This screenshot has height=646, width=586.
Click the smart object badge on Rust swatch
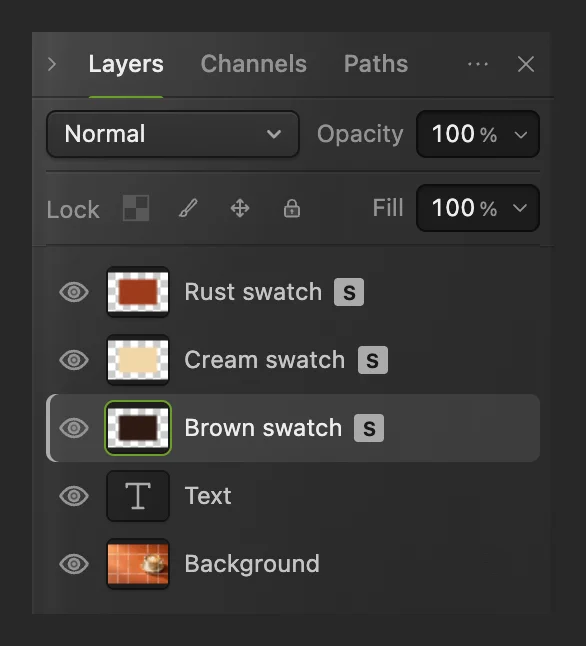point(349,292)
